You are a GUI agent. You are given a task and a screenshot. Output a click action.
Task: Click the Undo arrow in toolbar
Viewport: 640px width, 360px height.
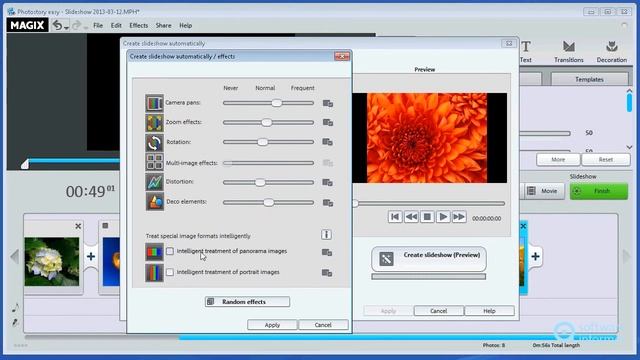58,25
